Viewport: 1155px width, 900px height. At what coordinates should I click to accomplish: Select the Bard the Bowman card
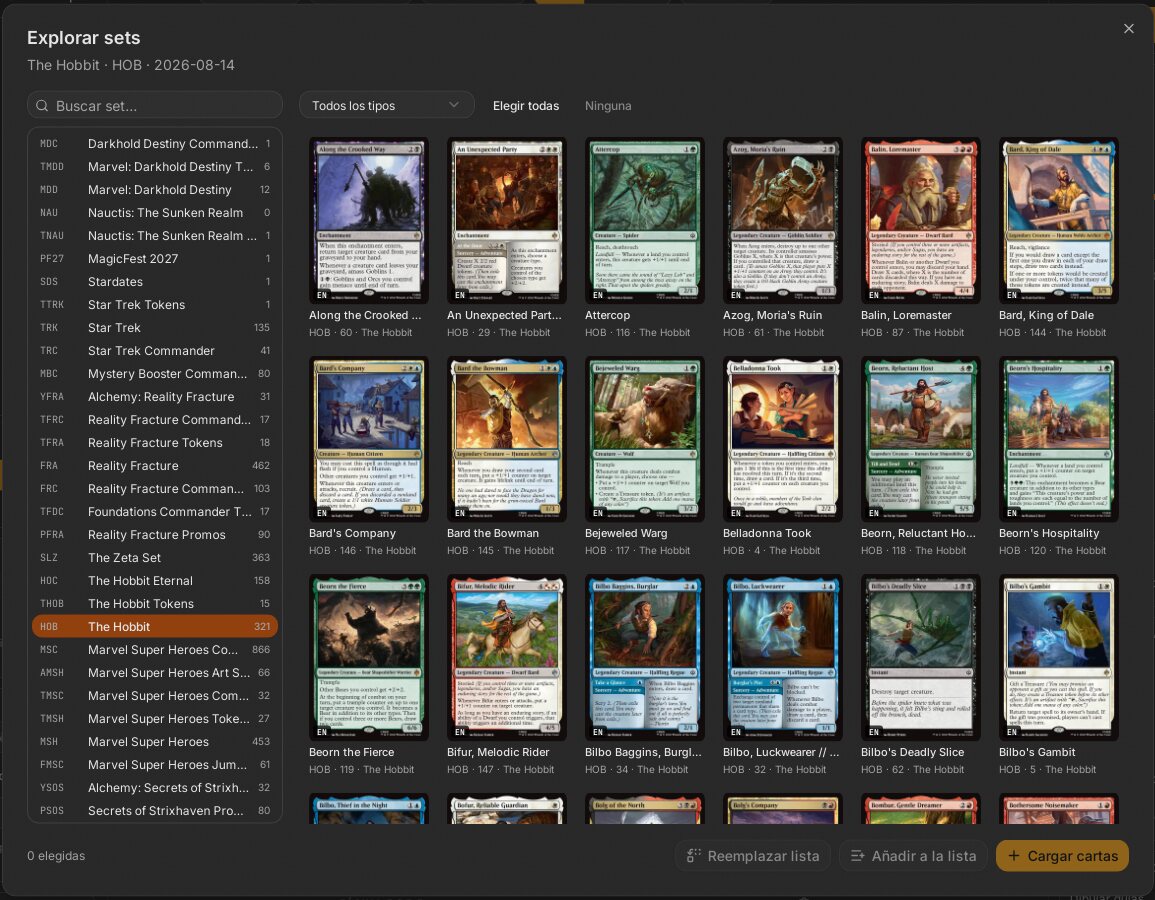[x=506, y=439]
